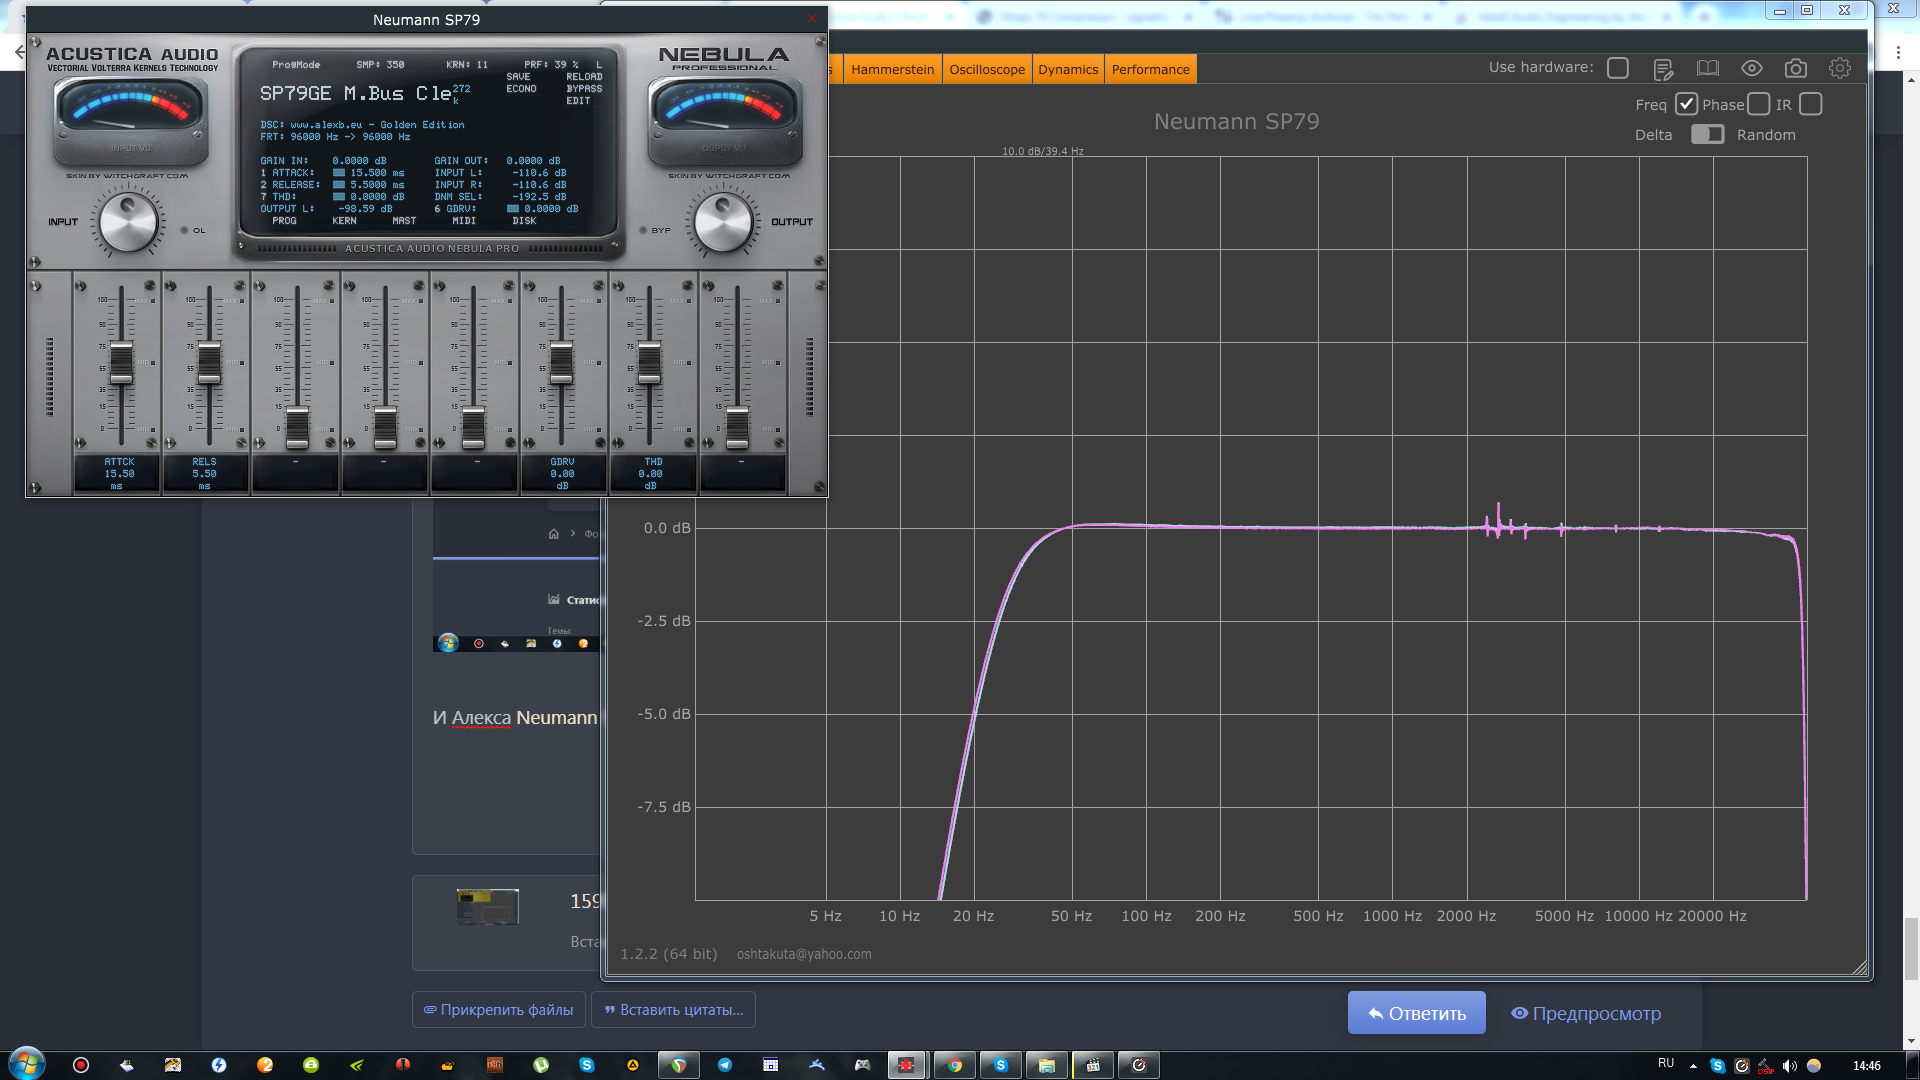Uncheck the Freq checkbox
This screenshot has height=1080, width=1920.
click(x=1686, y=104)
